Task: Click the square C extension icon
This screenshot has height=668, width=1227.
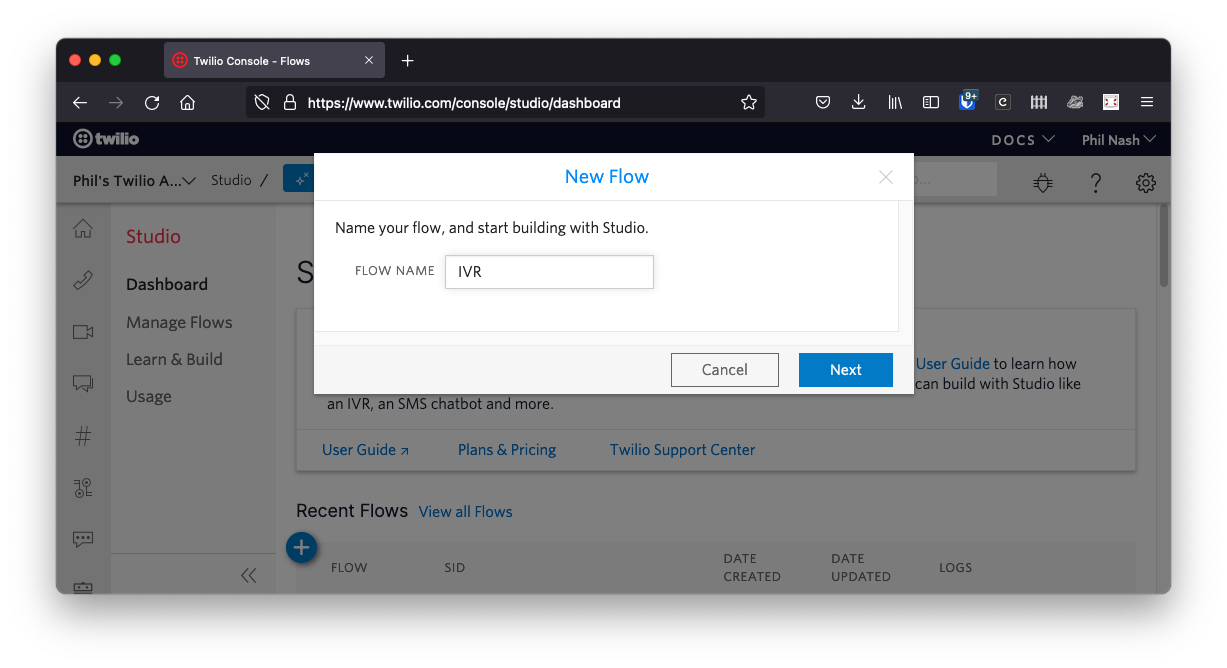Action: [1003, 102]
